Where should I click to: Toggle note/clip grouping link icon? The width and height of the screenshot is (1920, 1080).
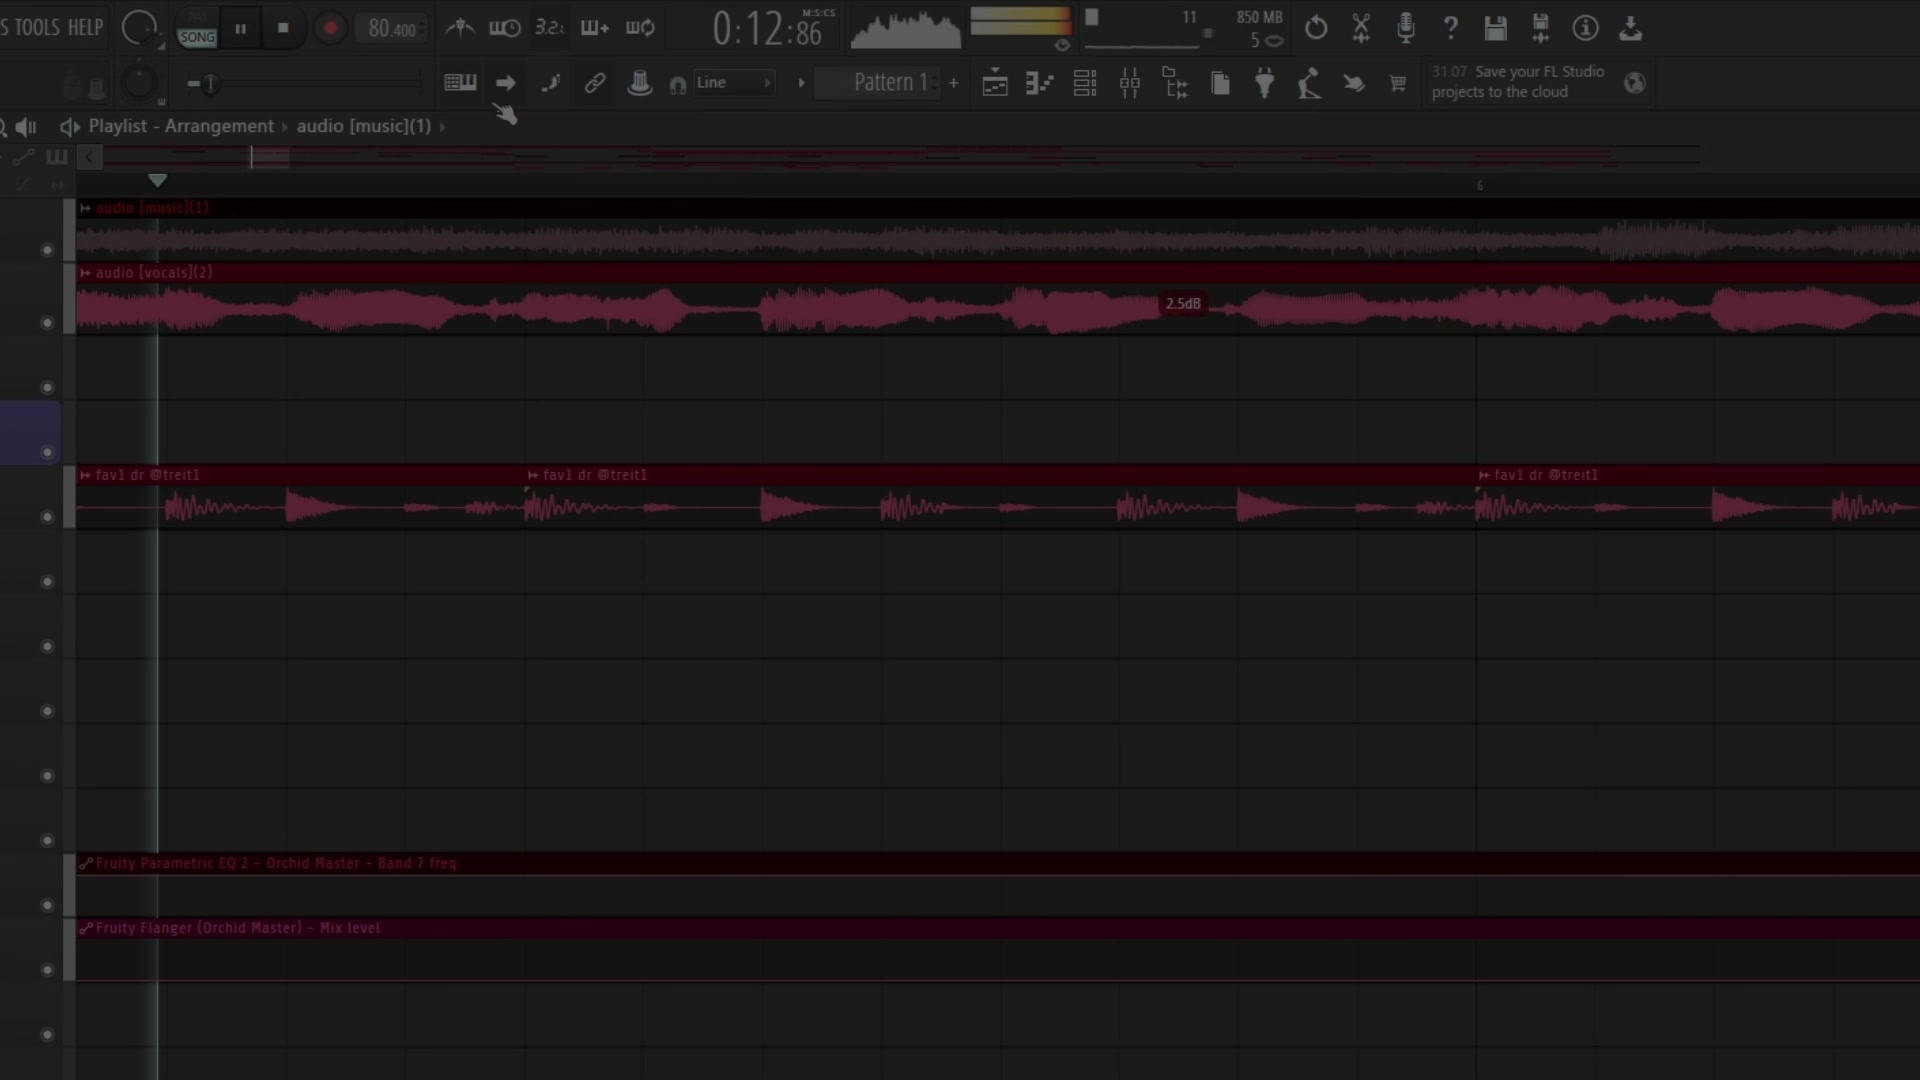(594, 83)
